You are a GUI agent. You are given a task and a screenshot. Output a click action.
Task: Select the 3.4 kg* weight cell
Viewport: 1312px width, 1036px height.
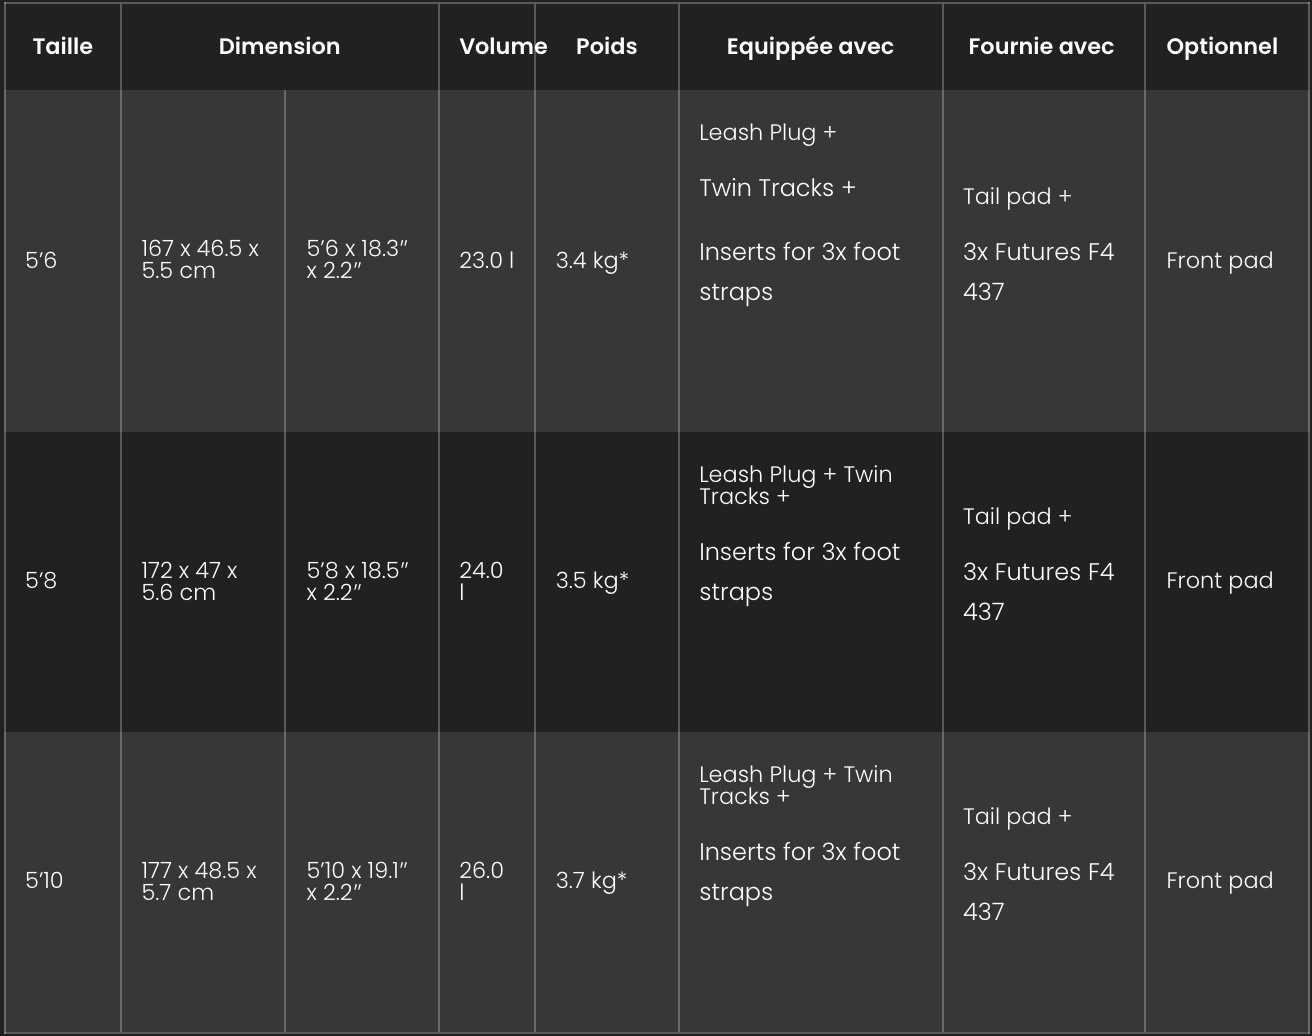(x=592, y=261)
